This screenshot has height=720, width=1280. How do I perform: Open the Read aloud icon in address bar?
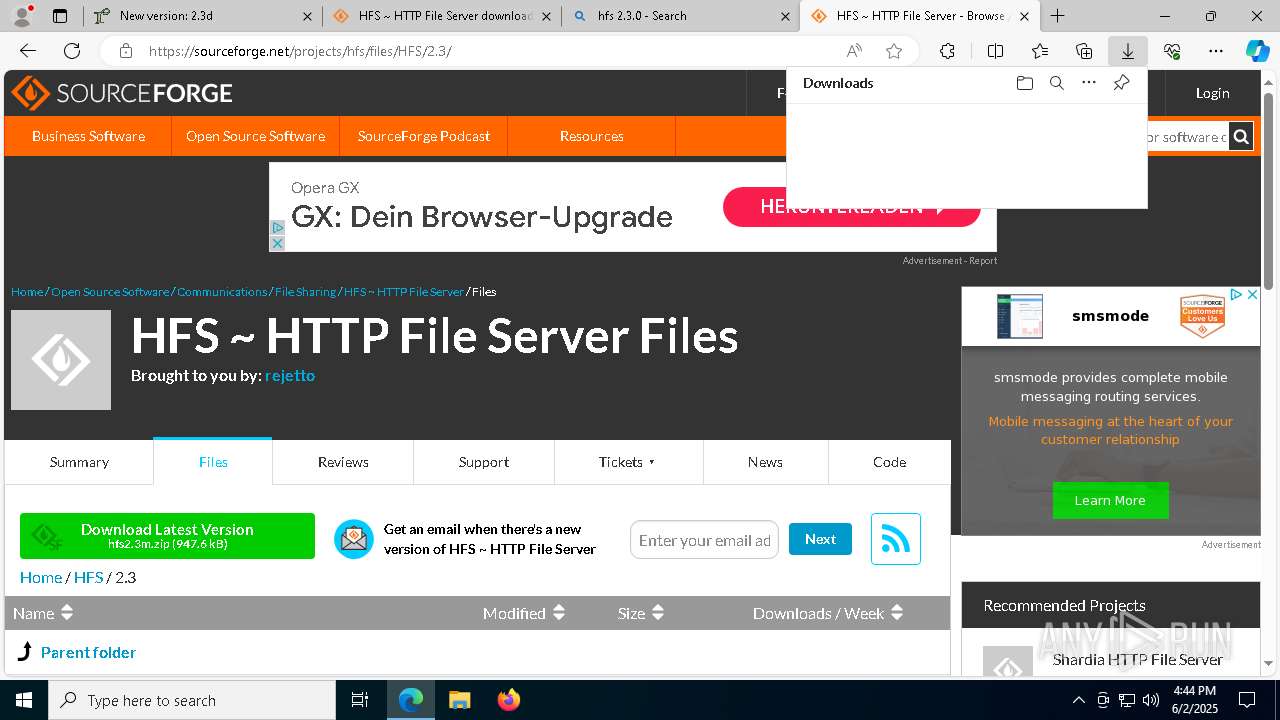click(x=854, y=51)
